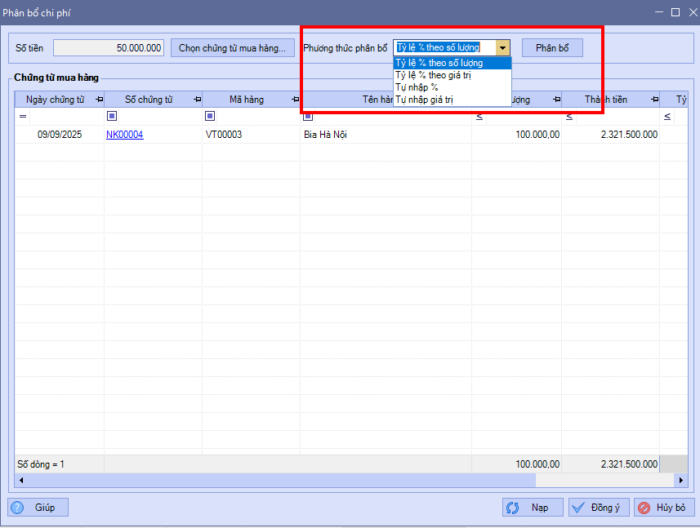Click pin icon on Số chứng từ column
The image size is (700, 528).
(196, 99)
